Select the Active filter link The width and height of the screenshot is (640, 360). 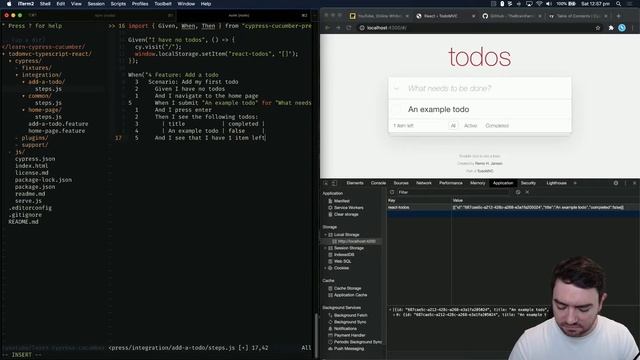point(470,126)
